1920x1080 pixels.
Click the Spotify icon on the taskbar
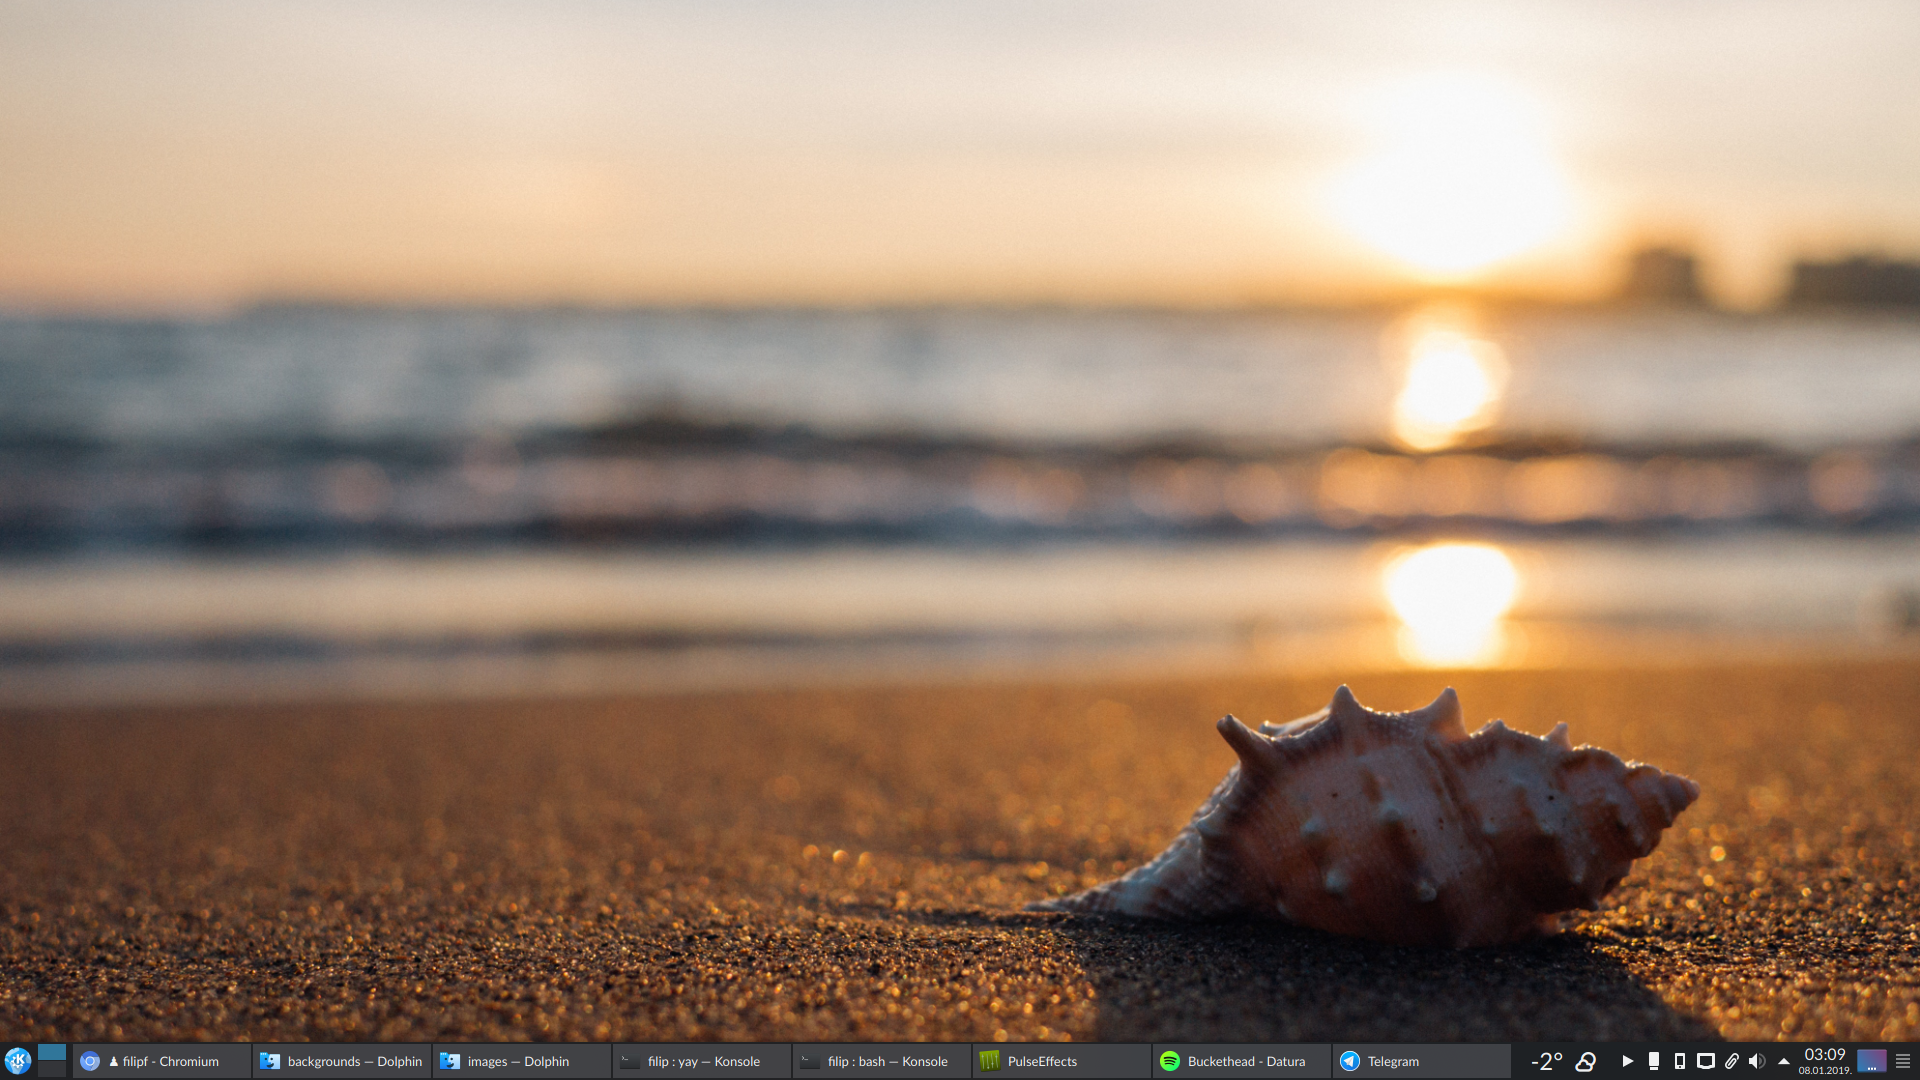coord(1170,1061)
